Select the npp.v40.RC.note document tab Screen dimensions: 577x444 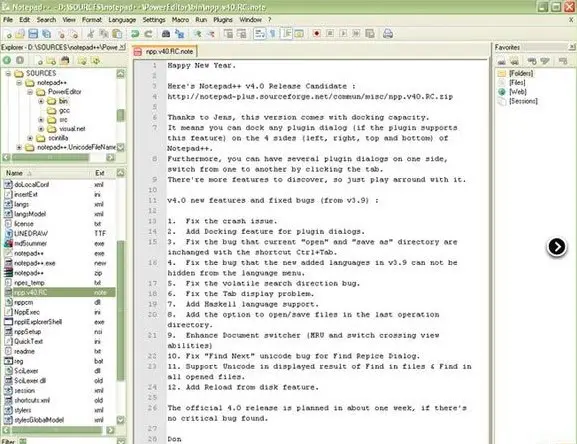point(164,51)
